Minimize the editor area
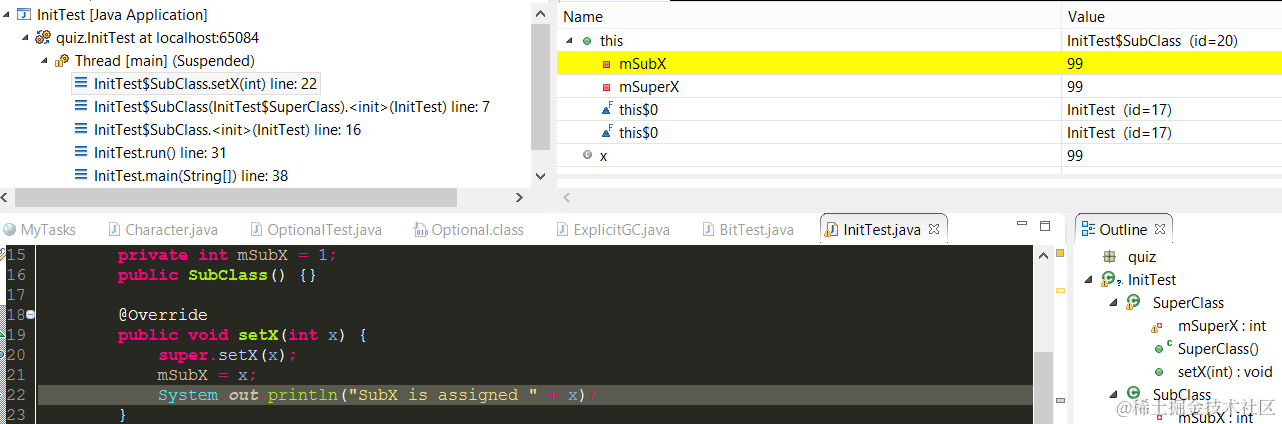 coord(1022,226)
